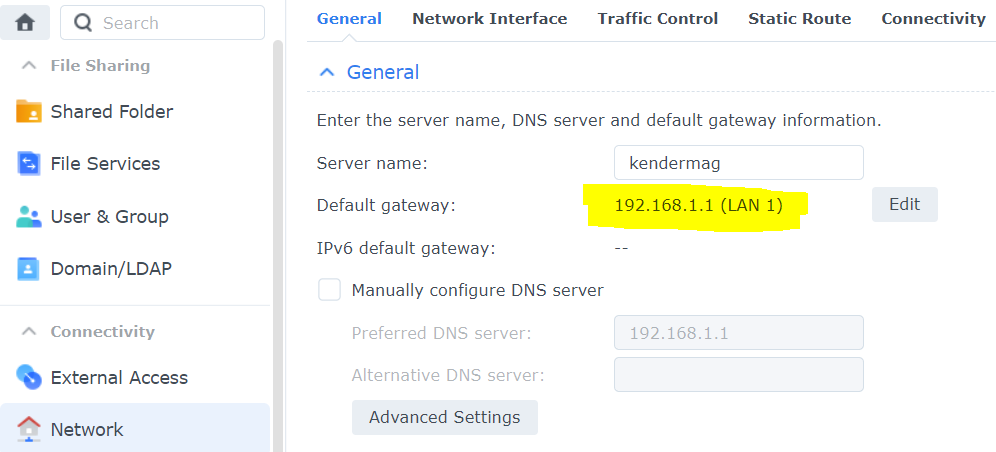This screenshot has height=452, width=996.
Task: Select the Network house icon
Action: coord(29,429)
